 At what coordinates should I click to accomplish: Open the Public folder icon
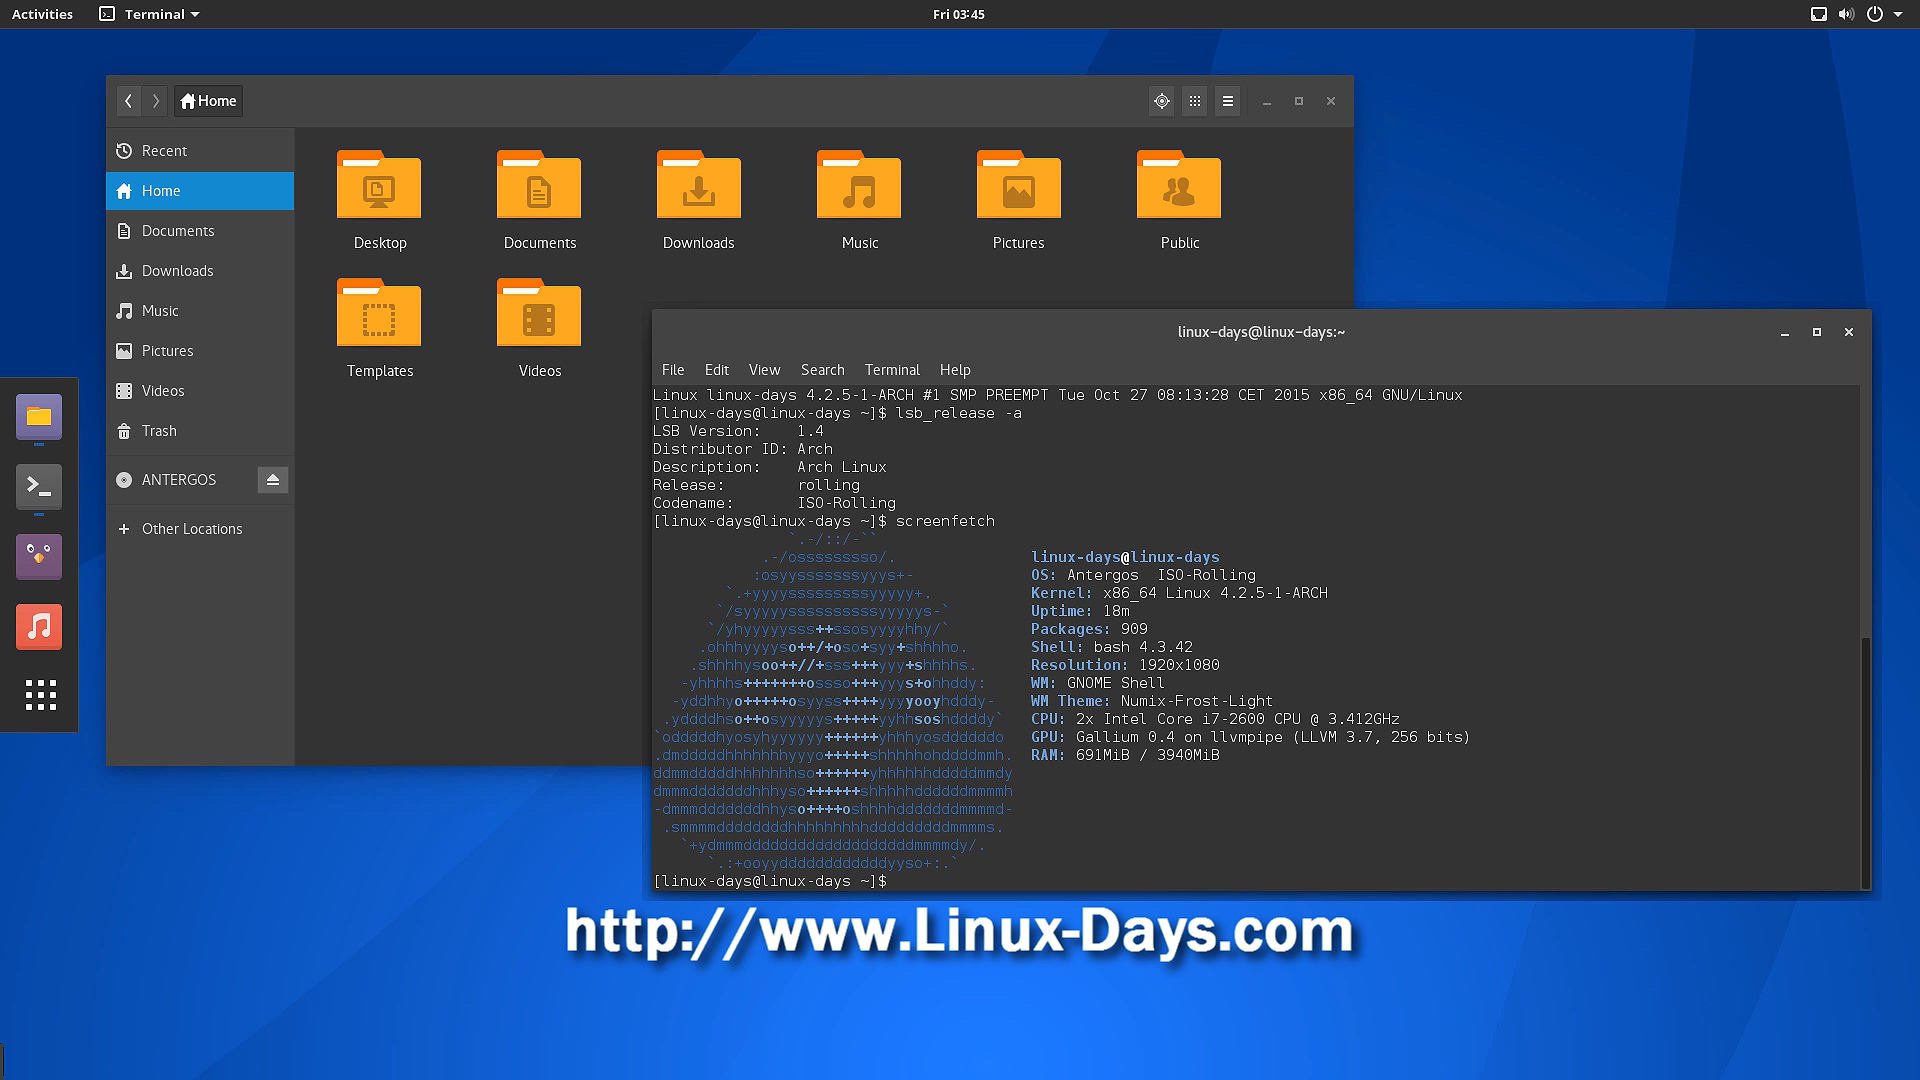coord(1179,185)
